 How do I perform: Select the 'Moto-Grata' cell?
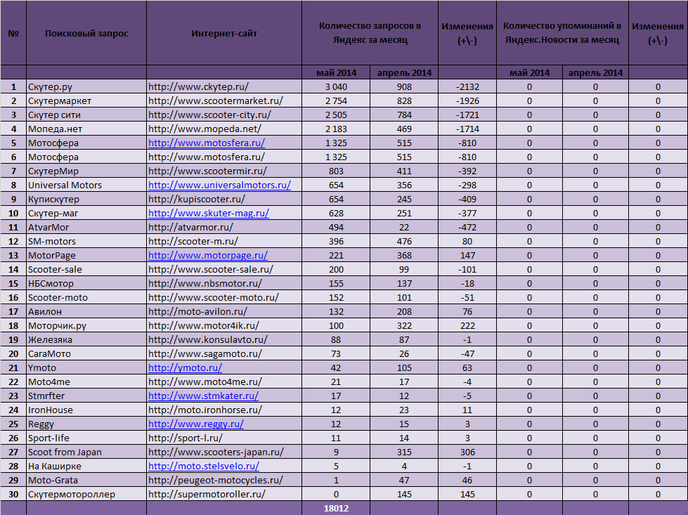tap(86, 480)
